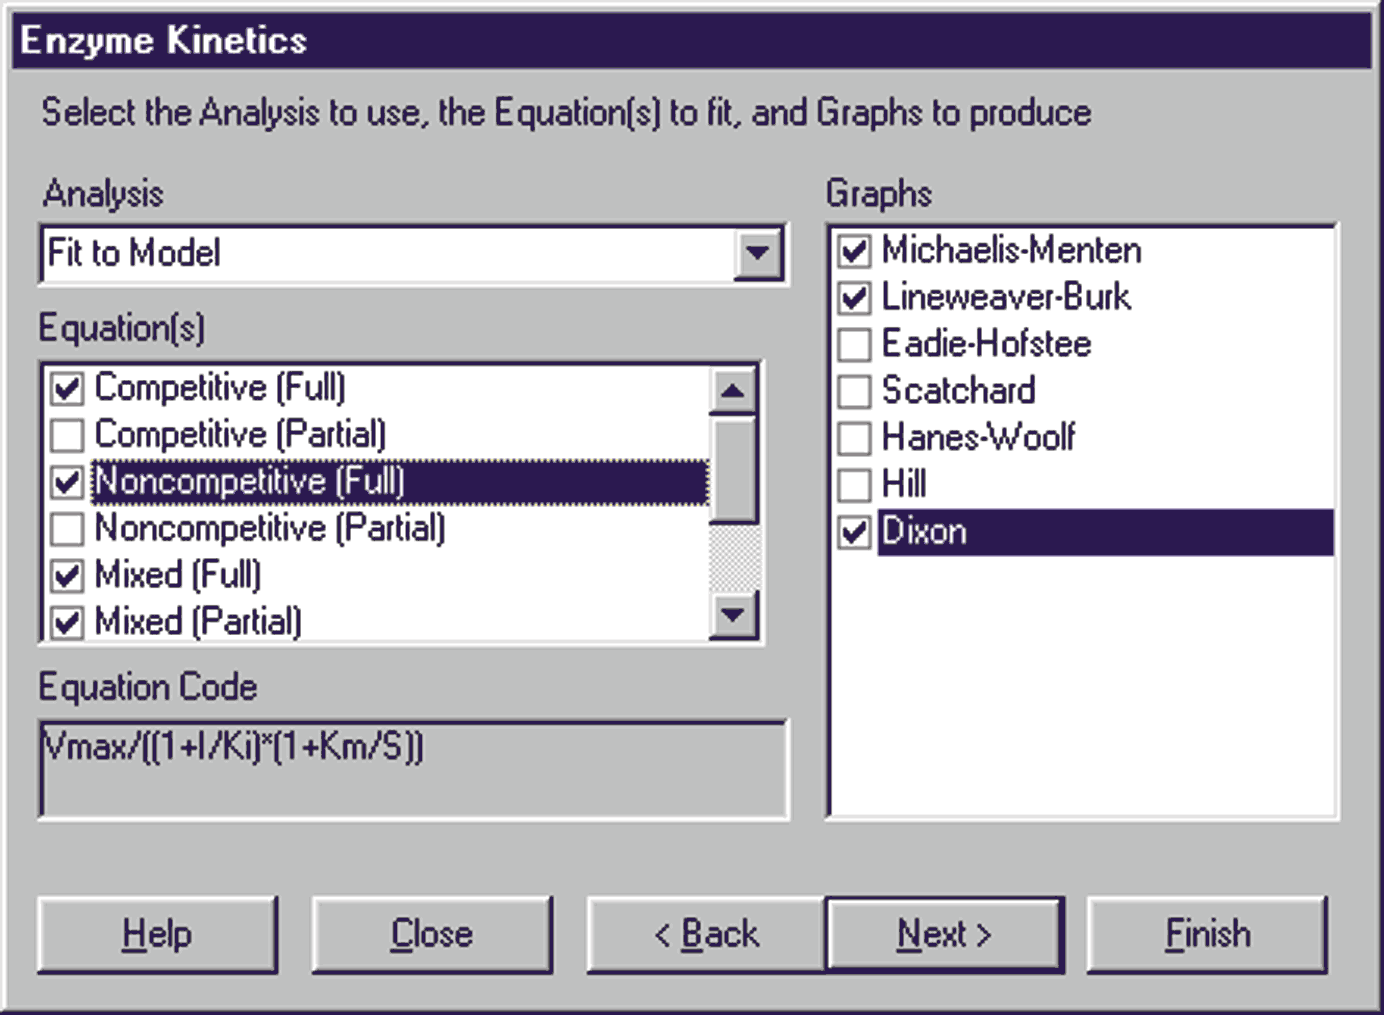Enable the Hanes-Woolf graph checkbox
The image size is (1384, 1015).
pos(854,438)
